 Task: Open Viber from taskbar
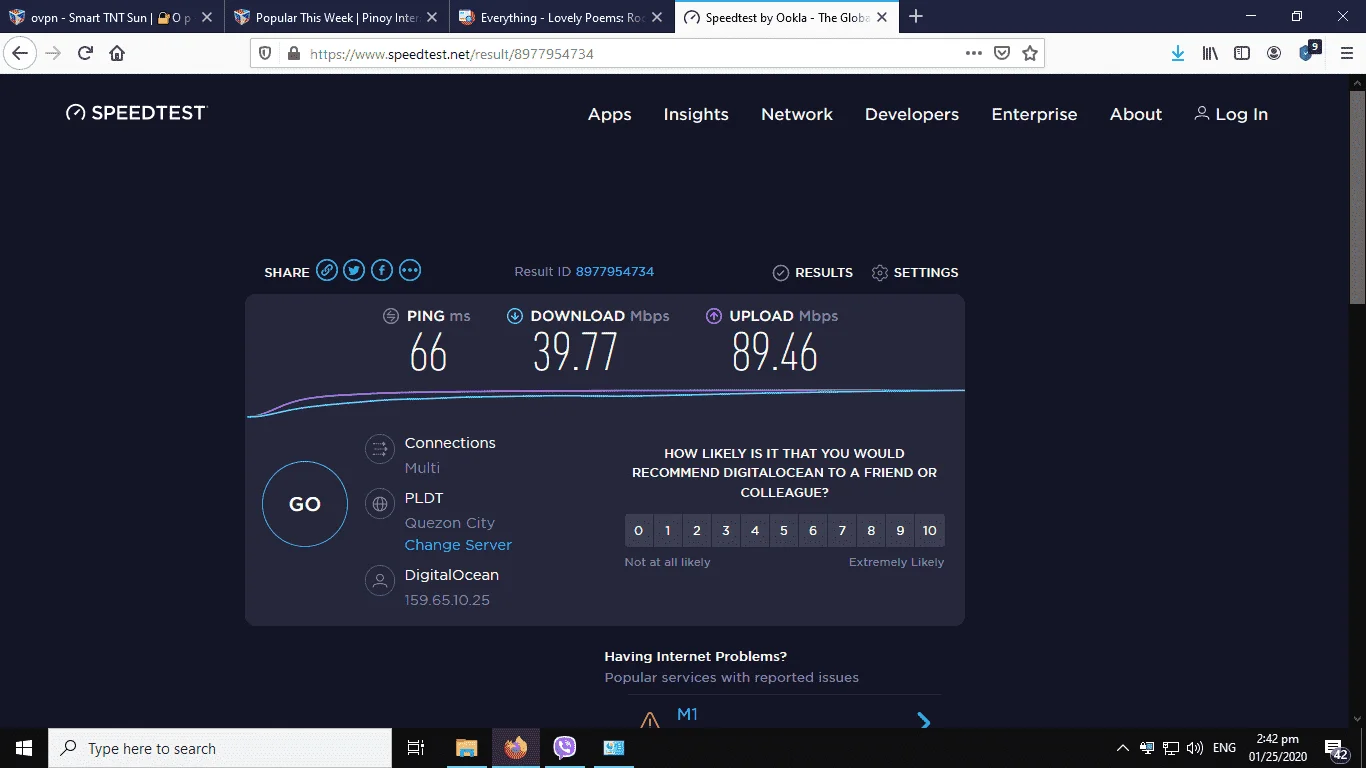[565, 748]
